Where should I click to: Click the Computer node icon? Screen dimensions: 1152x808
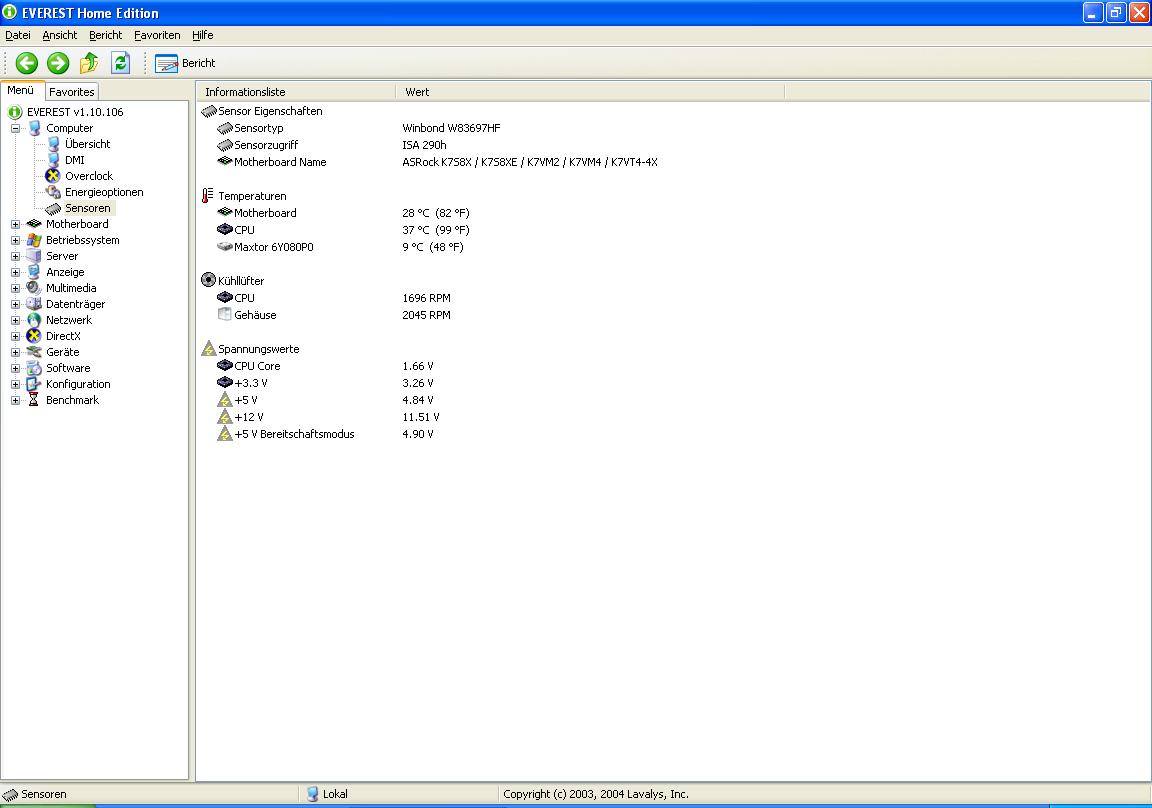(35, 128)
